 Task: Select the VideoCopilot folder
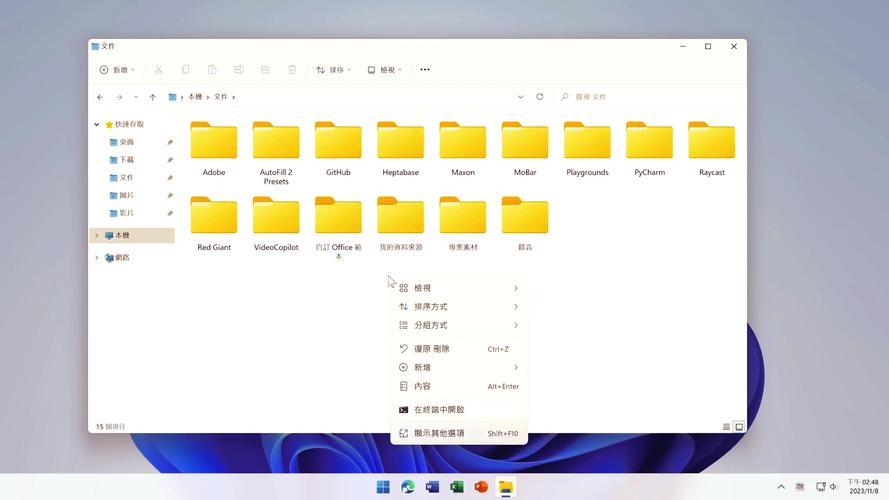[276, 223]
